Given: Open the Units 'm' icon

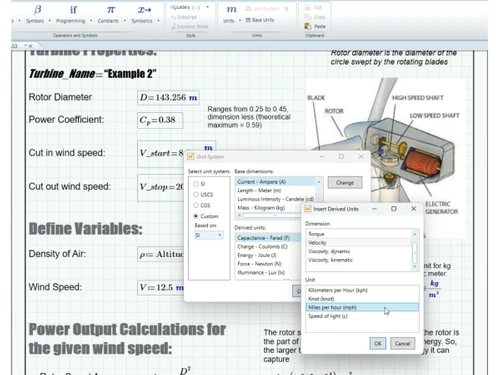Looking at the screenshot, I should click(x=231, y=10).
